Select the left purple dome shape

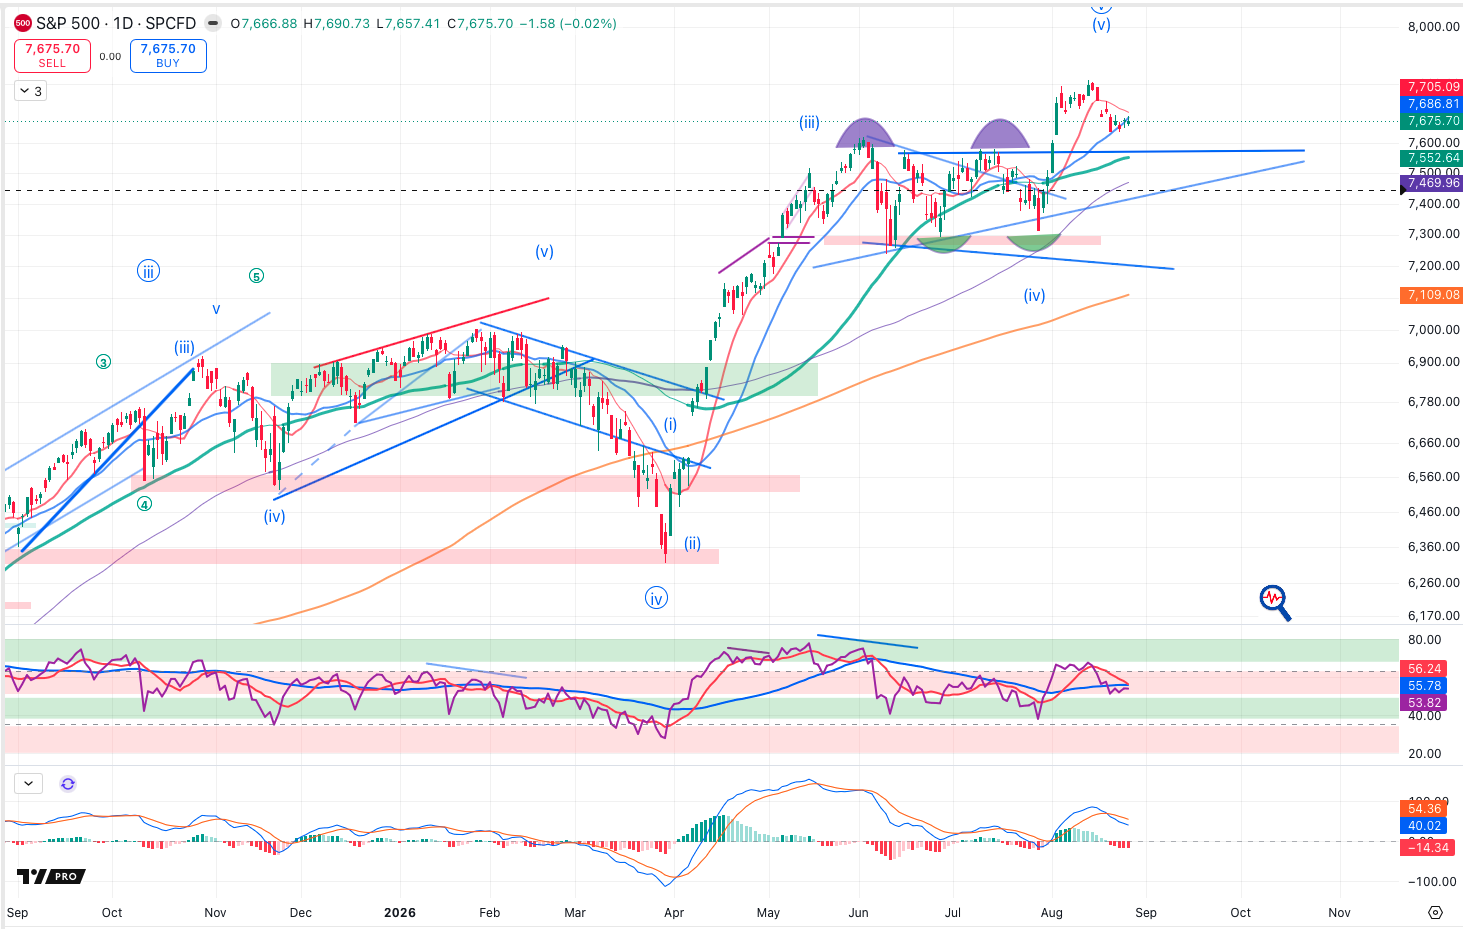(x=867, y=133)
